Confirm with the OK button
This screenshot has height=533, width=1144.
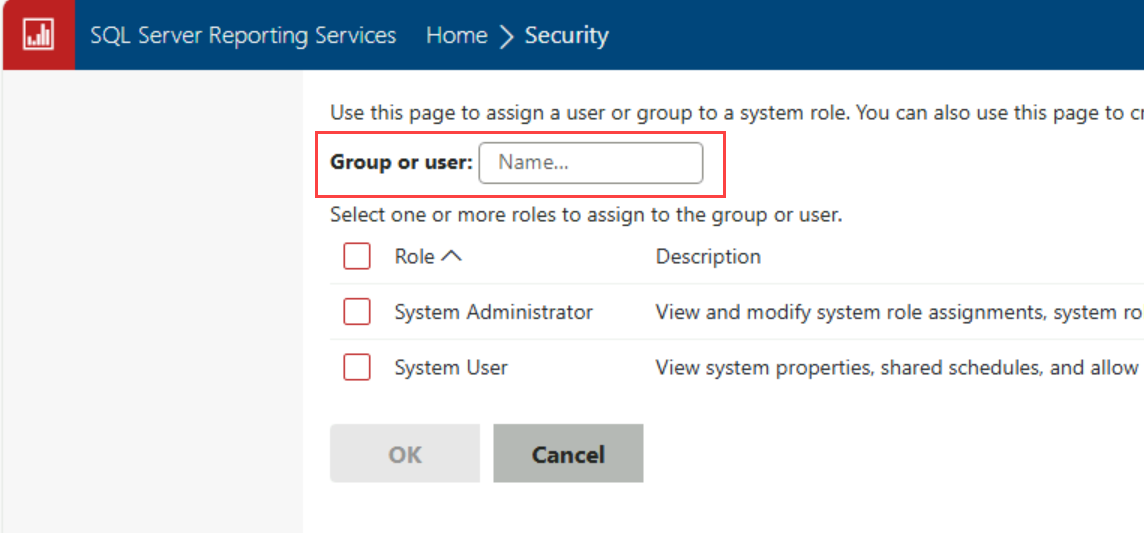pos(405,454)
